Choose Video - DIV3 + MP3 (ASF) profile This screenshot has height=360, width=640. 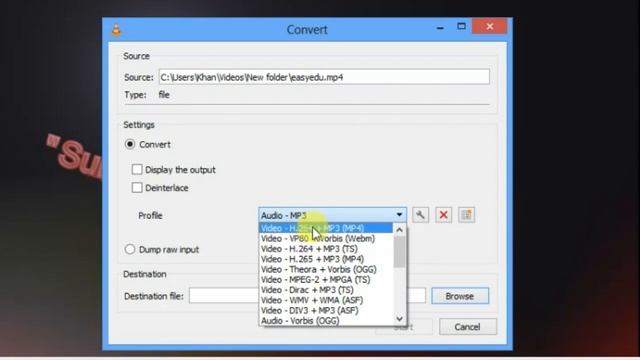click(326, 310)
